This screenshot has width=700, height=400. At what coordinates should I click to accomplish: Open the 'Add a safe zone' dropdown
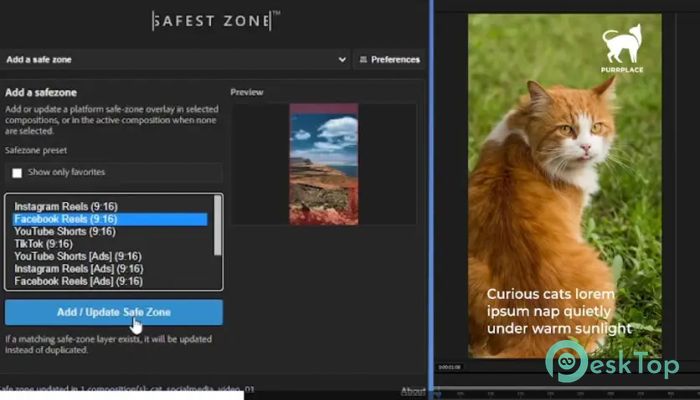coord(175,59)
